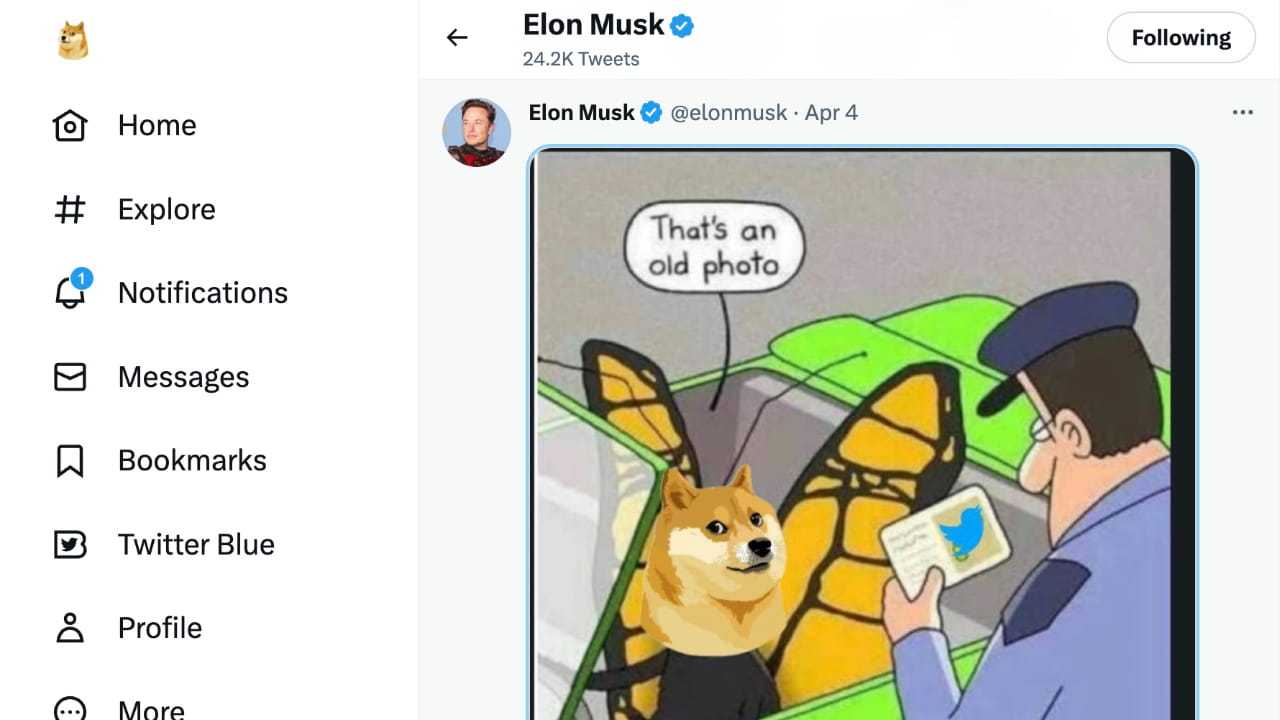This screenshot has width=1280, height=720.
Task: Open Home via the house icon
Action: [x=70, y=125]
